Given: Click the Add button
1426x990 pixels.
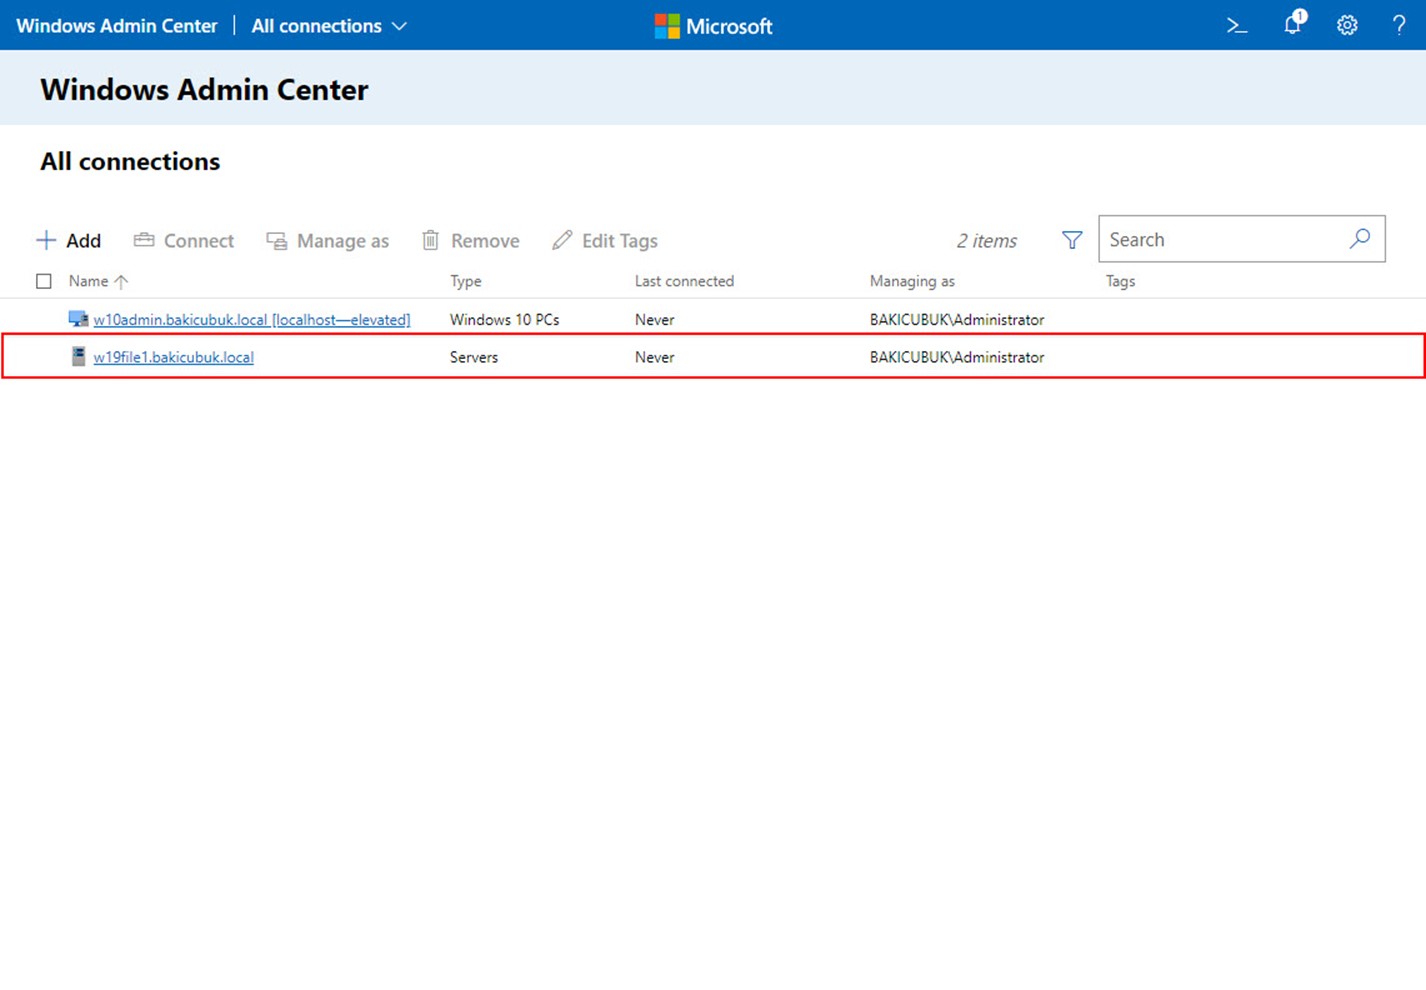Looking at the screenshot, I should 68,240.
